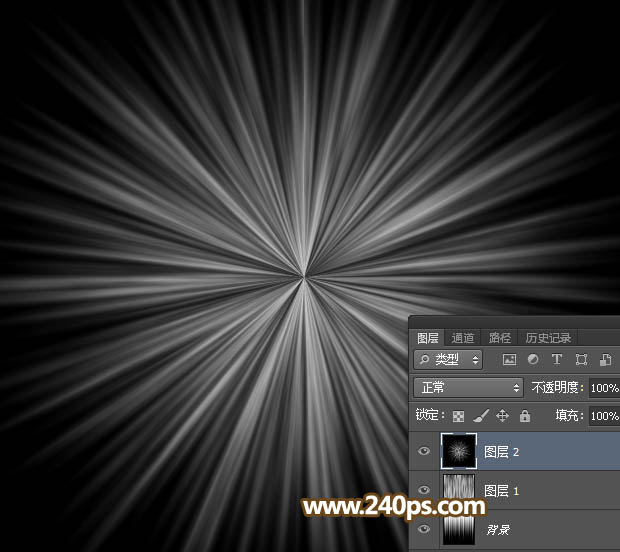620x552 pixels.
Task: Select the layer named 图层 2
Action: coord(501,452)
